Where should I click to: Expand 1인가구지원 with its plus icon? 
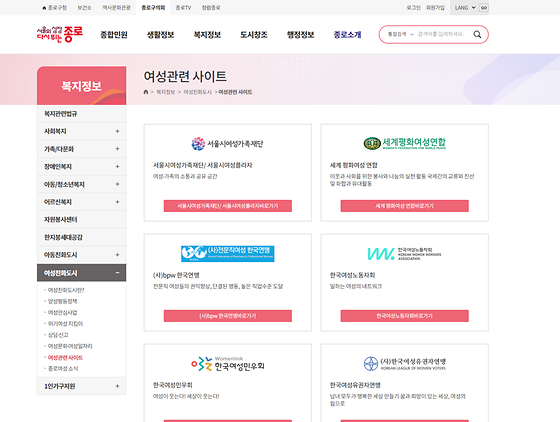[117, 386]
